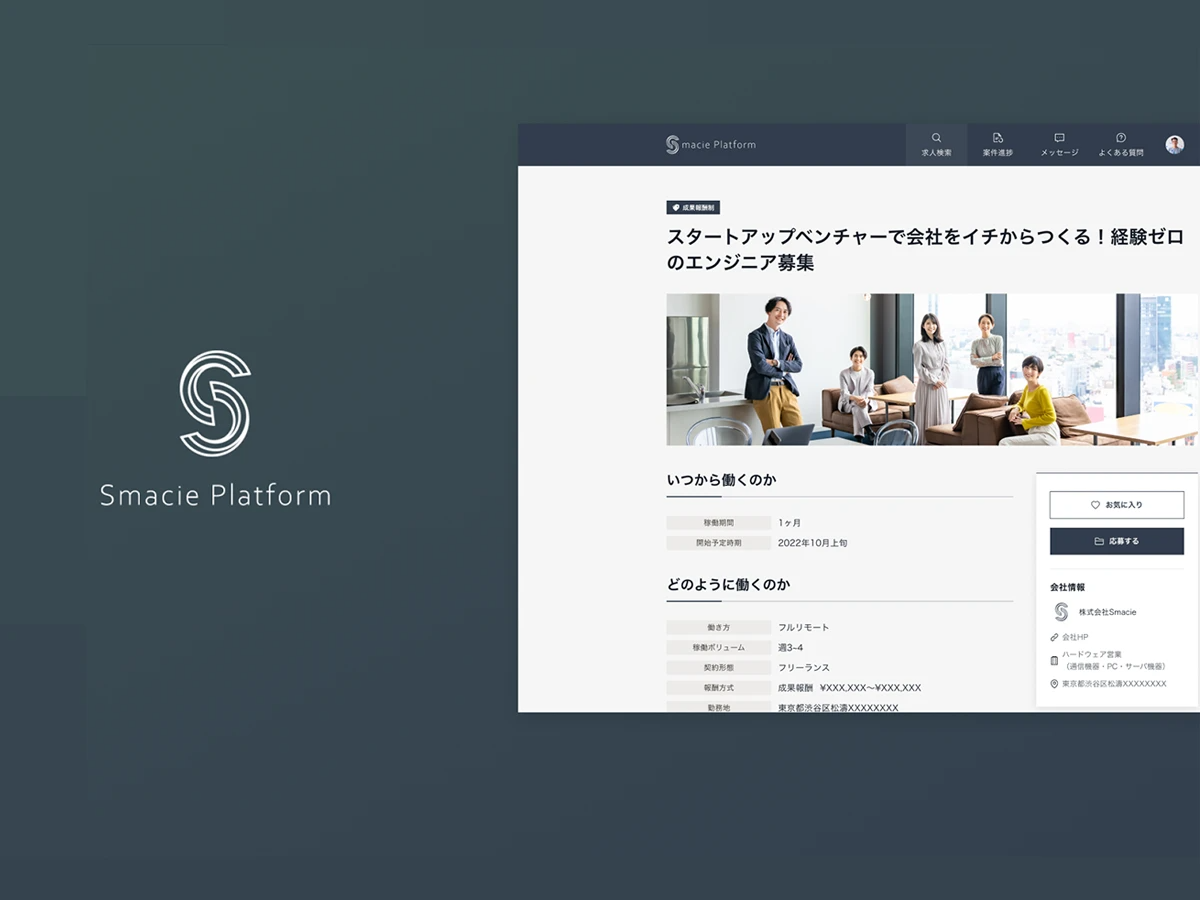Viewport: 1200px width, 900px height.
Task: Click the 報酬方式 label
Action: pyautogui.click(x=719, y=688)
